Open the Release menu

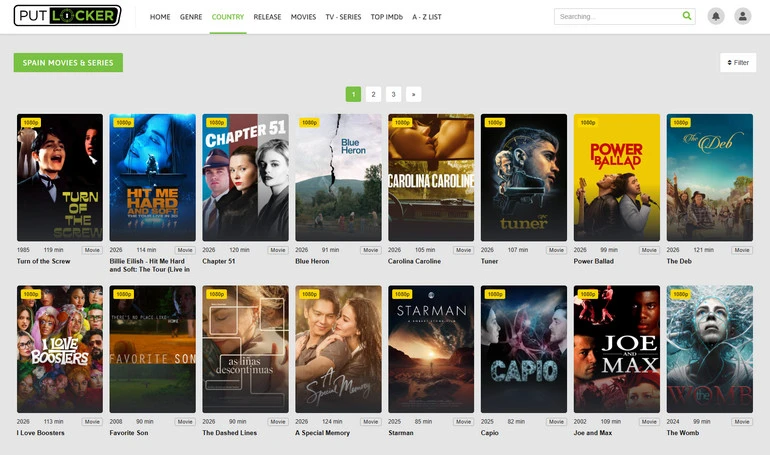pos(267,17)
